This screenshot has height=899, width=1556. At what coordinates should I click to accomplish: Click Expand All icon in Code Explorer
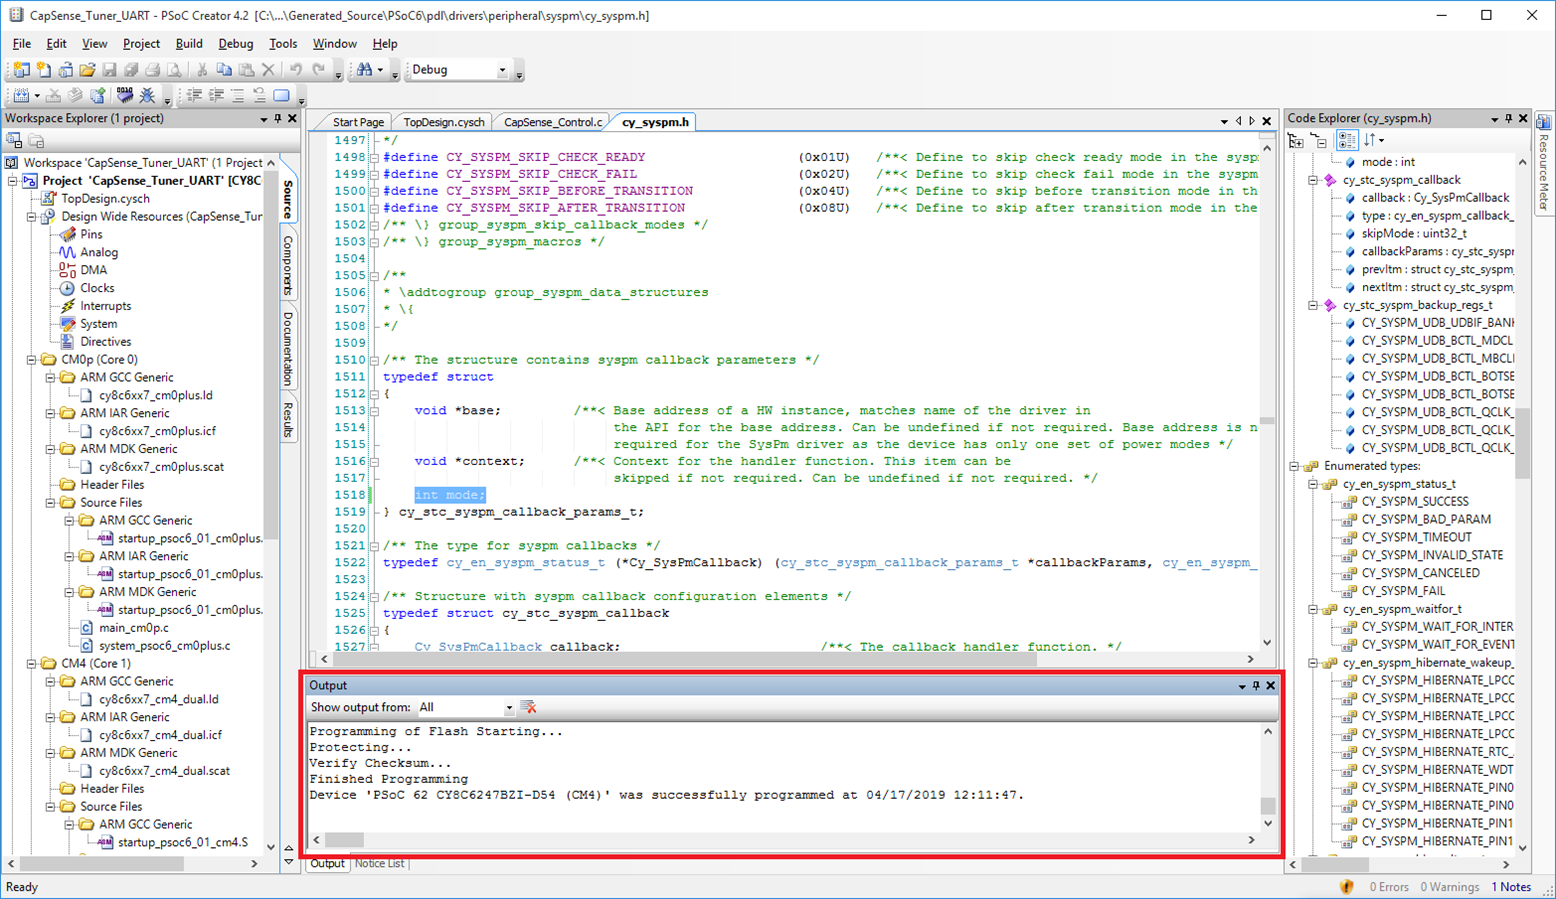1296,141
